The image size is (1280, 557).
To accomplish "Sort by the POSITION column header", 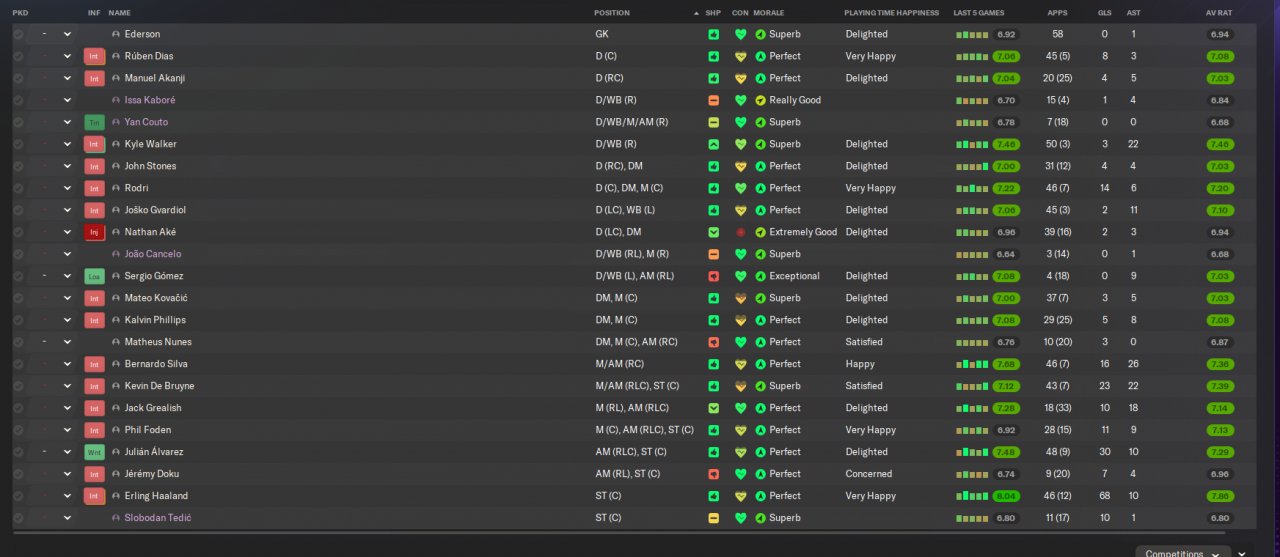I will pos(612,13).
